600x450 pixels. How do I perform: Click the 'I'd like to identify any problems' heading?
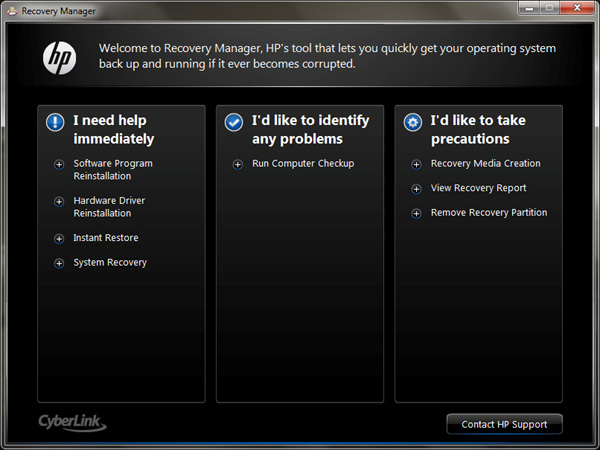[310, 130]
